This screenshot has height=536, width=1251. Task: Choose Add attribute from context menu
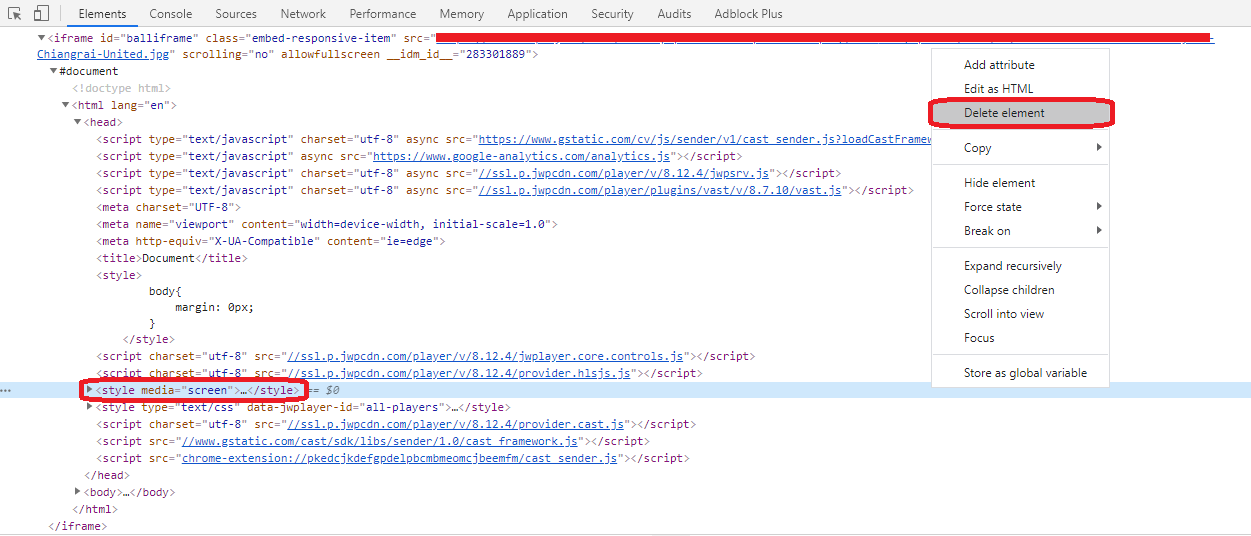[1020, 65]
